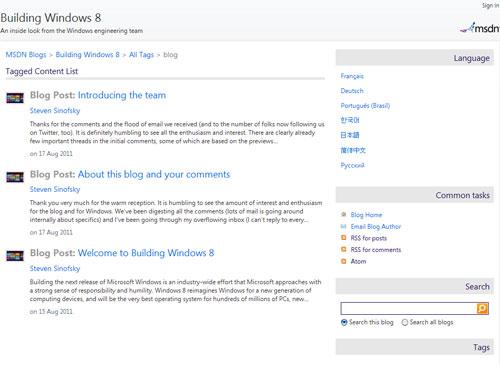Click the Tags panel header

(414, 347)
